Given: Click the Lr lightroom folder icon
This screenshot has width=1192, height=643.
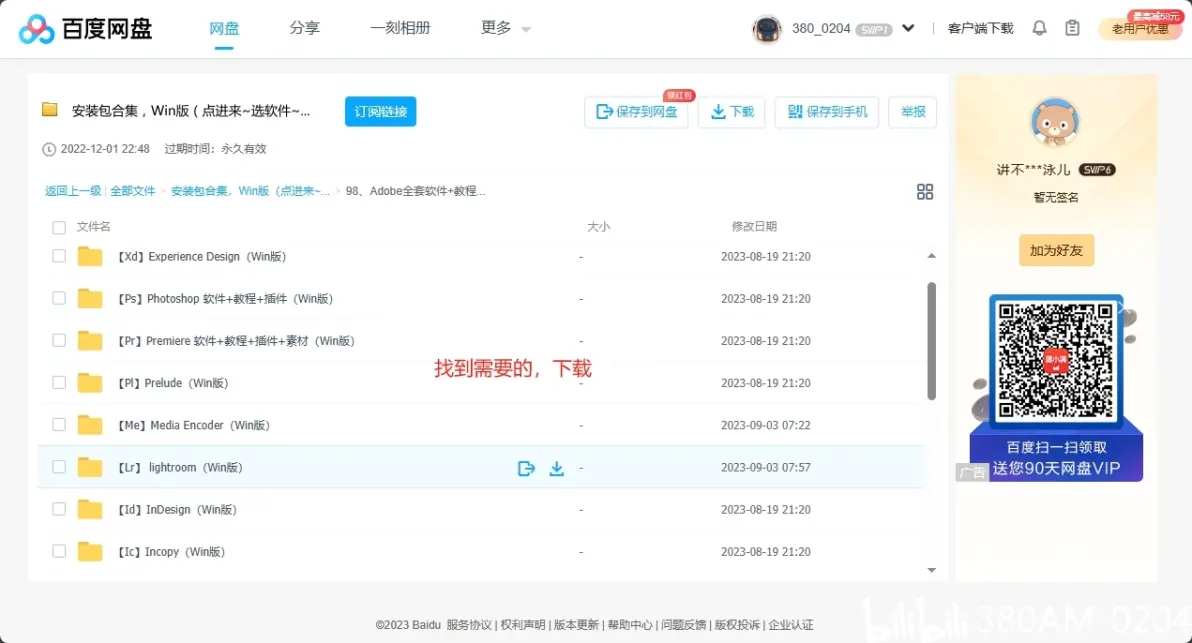Looking at the screenshot, I should [x=90, y=467].
